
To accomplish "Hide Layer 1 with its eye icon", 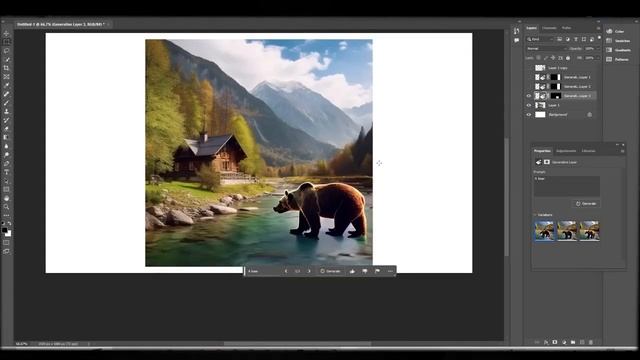I will pos(529,105).
